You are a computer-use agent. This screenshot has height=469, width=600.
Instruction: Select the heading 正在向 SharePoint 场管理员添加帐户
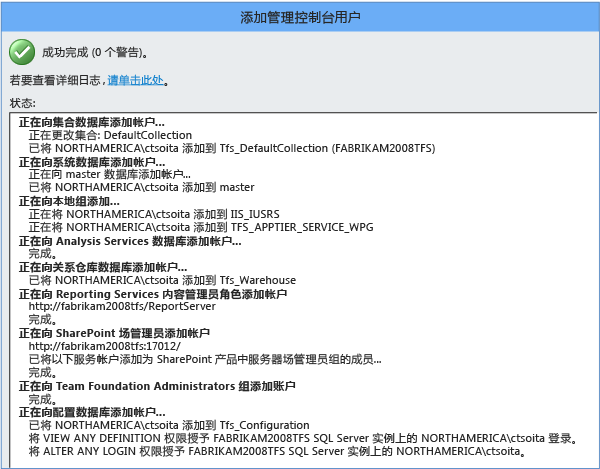[114, 333]
